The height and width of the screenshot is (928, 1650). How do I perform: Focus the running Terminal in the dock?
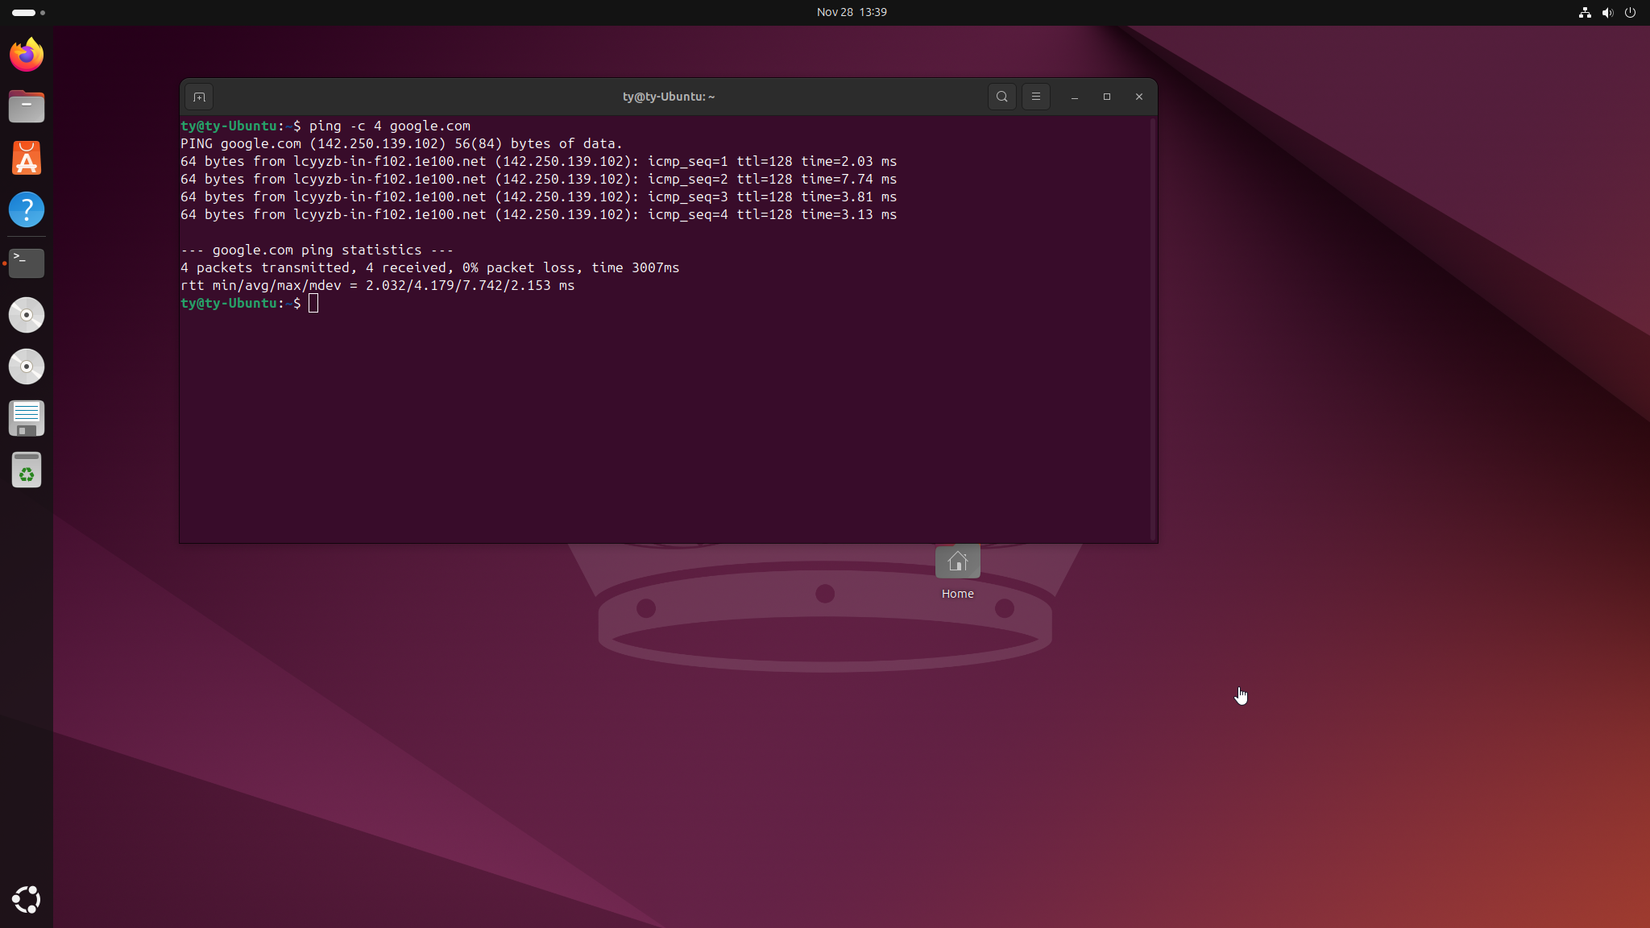coord(26,262)
